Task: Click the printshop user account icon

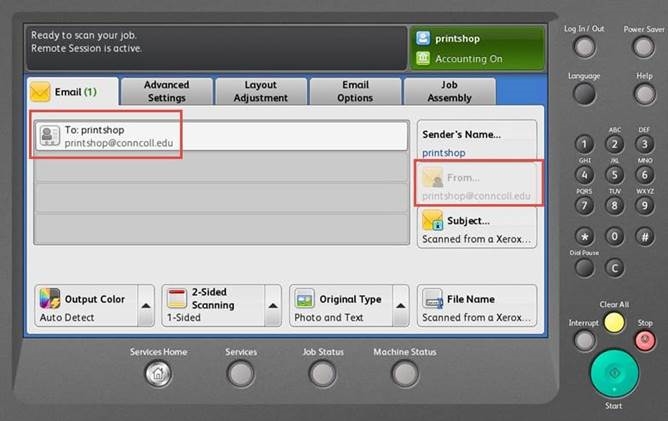Action: (x=423, y=38)
